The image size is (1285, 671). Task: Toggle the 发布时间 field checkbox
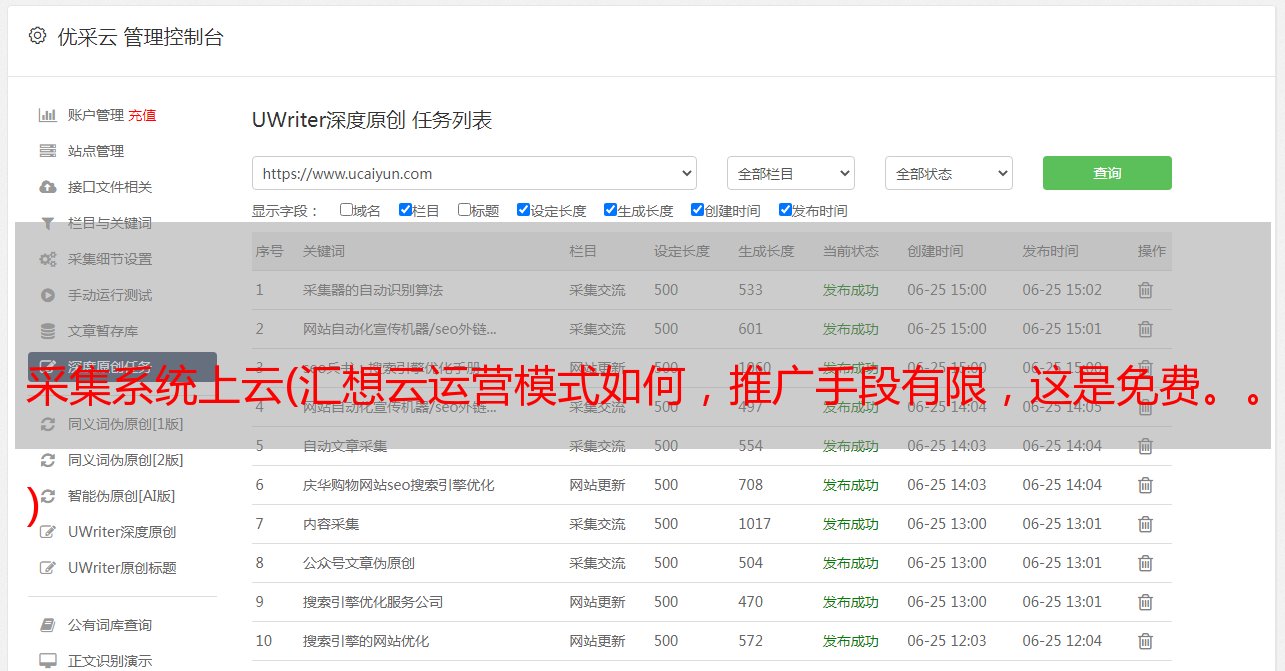[785, 210]
